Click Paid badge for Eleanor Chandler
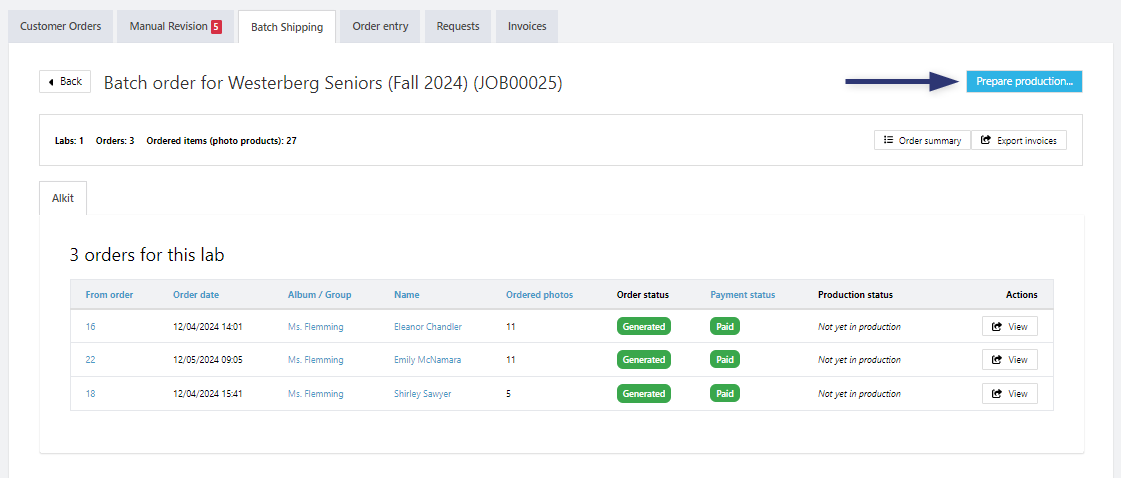This screenshot has width=1121, height=478. (x=725, y=327)
